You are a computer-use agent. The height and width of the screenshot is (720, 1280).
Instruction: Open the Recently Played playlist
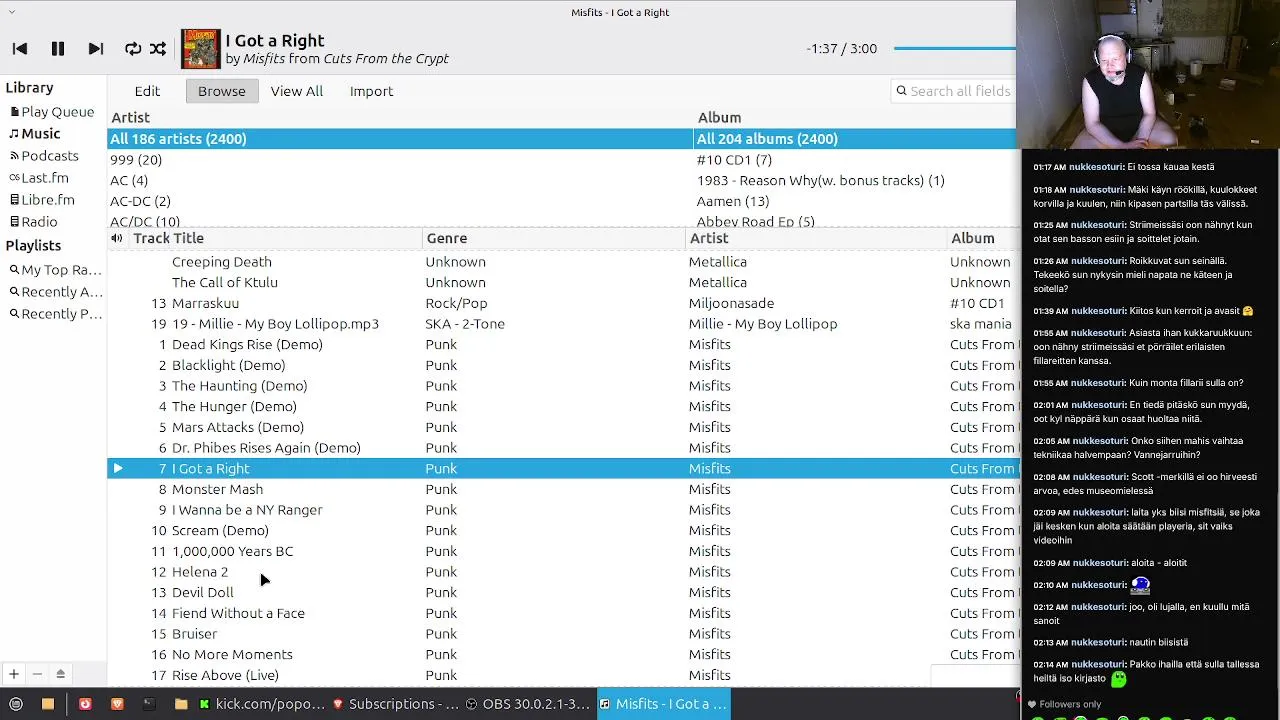[x=56, y=314]
